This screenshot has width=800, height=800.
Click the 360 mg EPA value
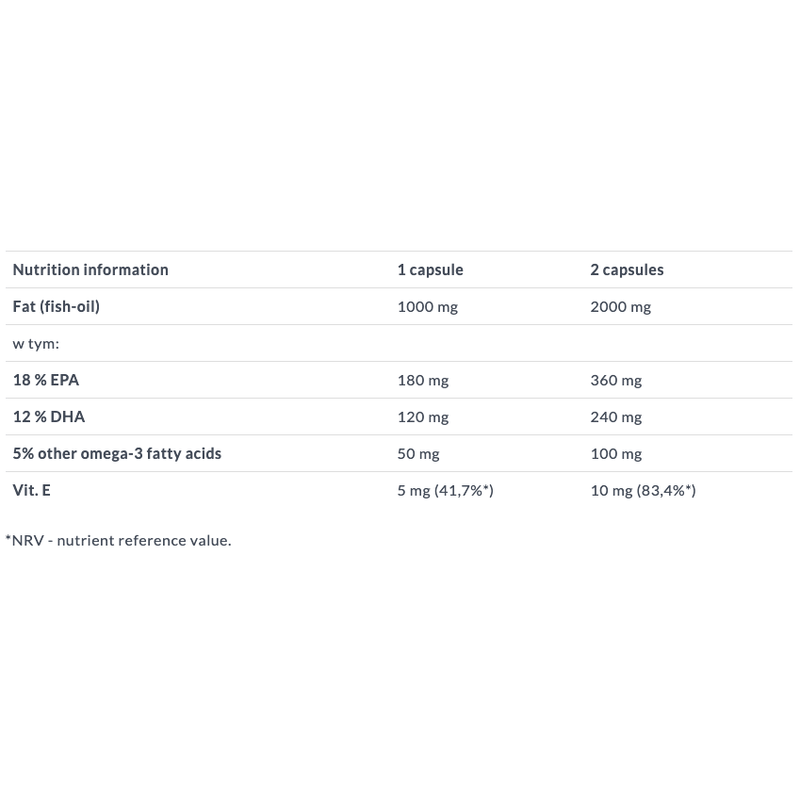click(x=616, y=380)
